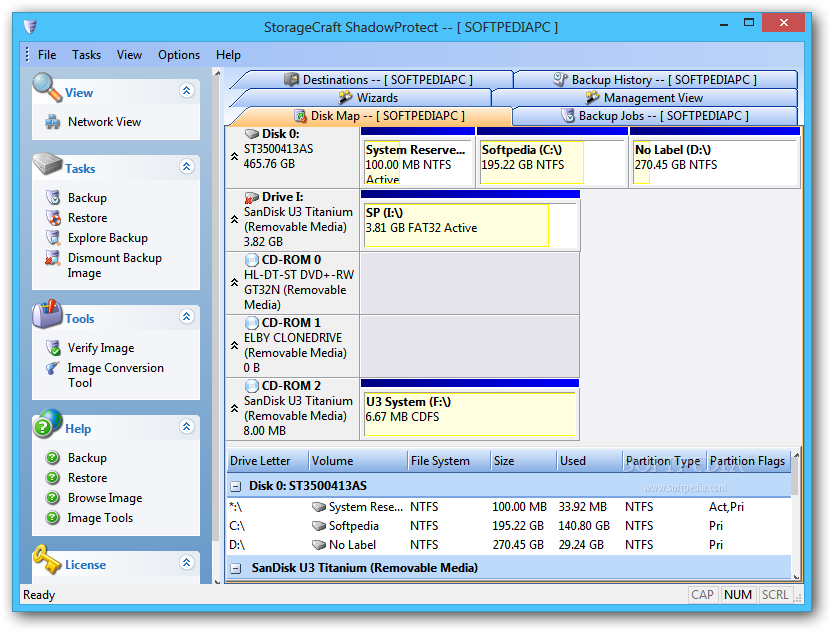The height and width of the screenshot is (632, 832).
Task: Collapse the Help panel
Action: 186,427
